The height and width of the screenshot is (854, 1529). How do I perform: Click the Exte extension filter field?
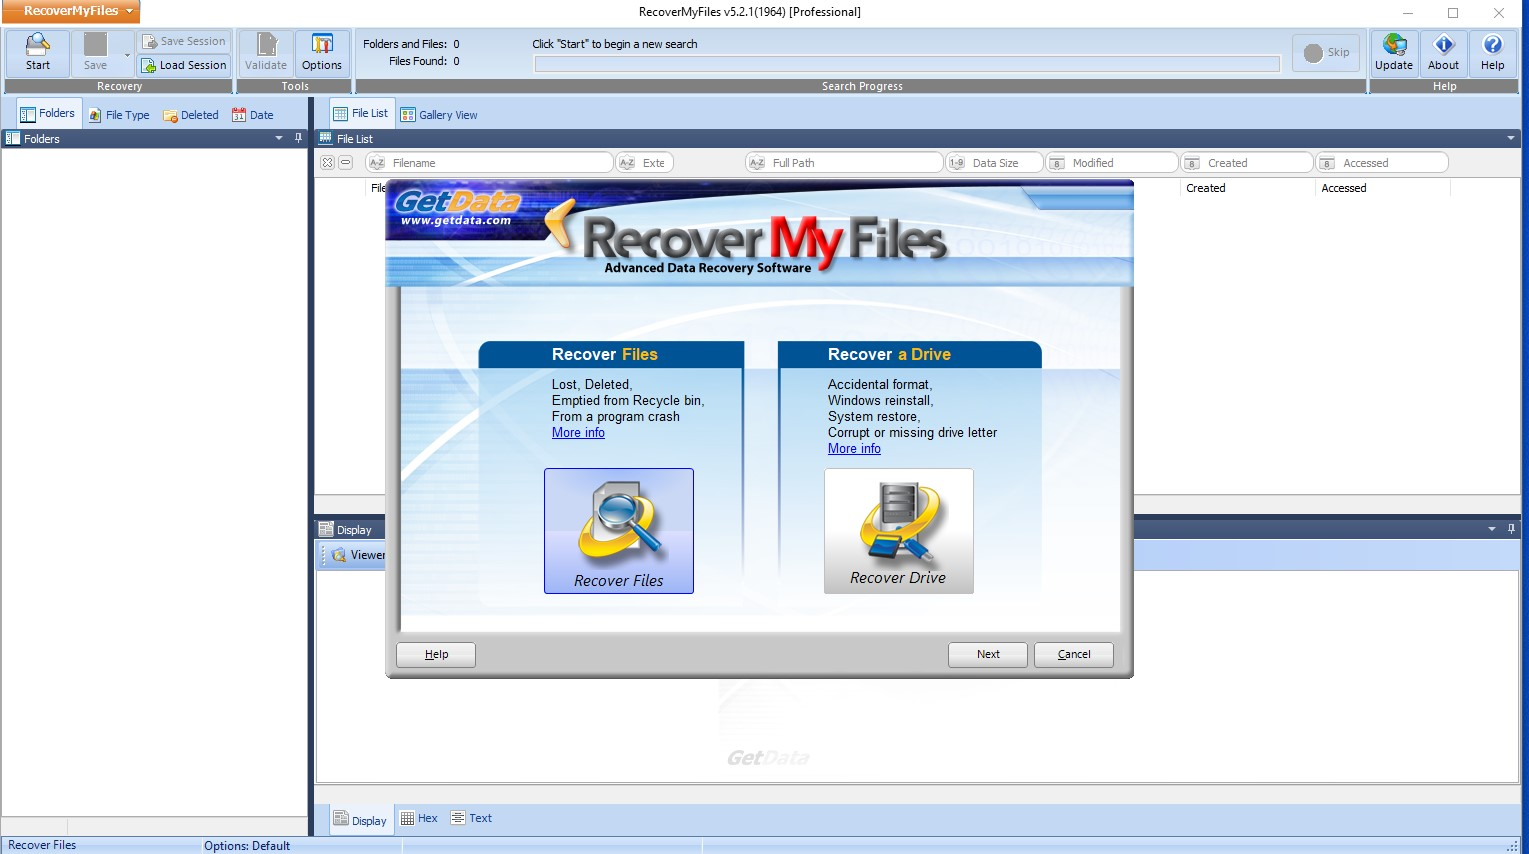pyautogui.click(x=644, y=163)
